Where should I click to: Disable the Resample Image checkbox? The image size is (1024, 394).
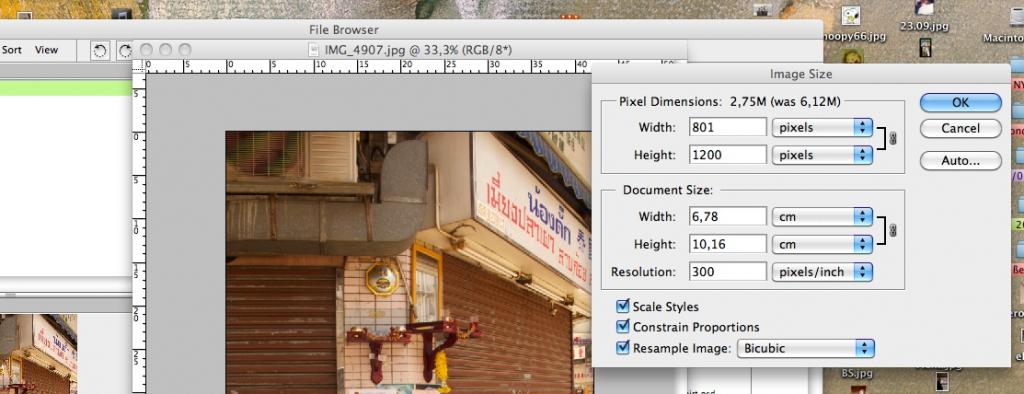click(x=623, y=348)
